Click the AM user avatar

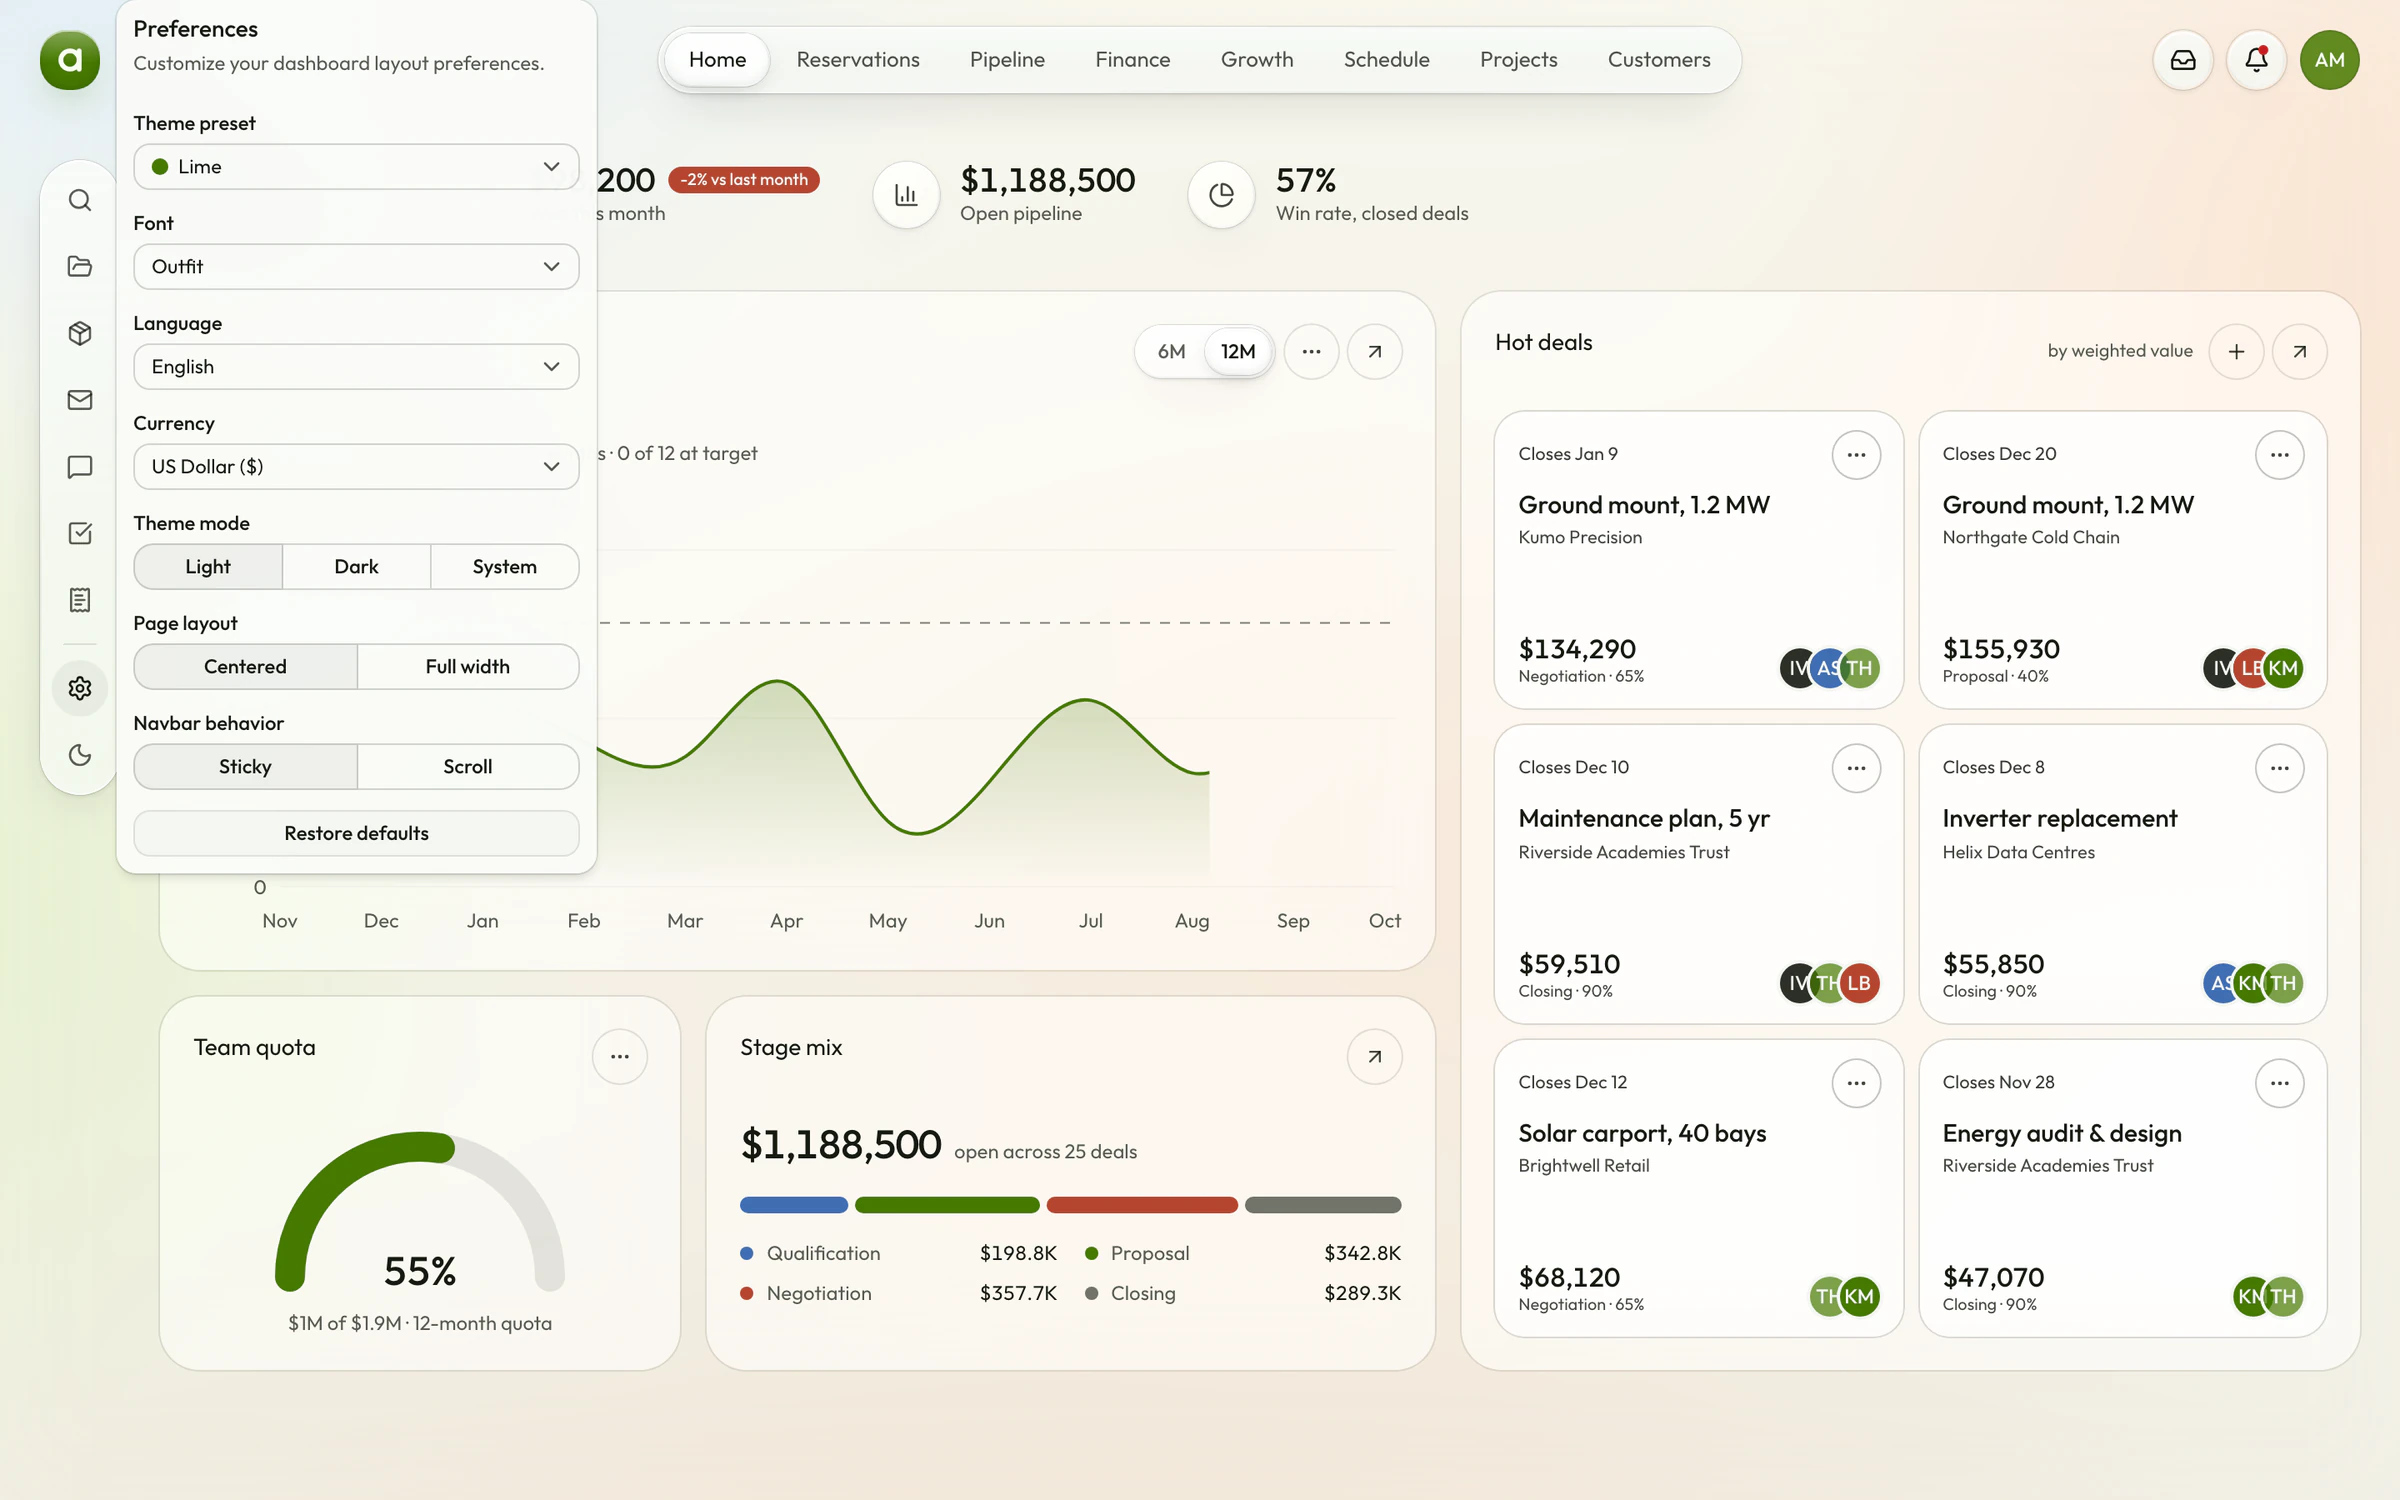[x=2329, y=60]
